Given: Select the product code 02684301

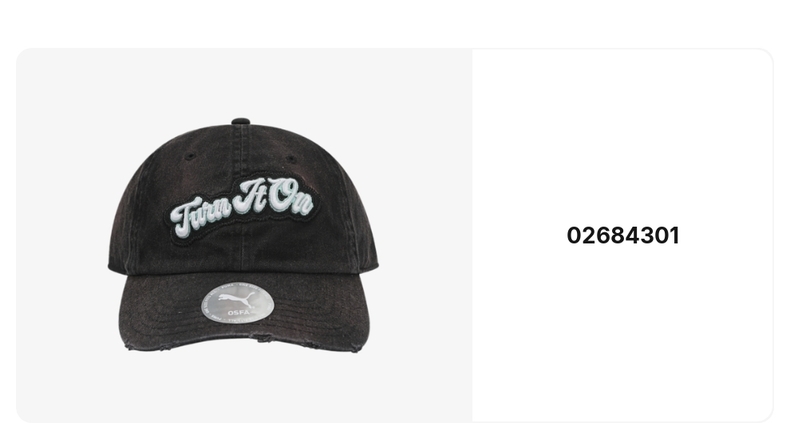Looking at the screenshot, I should pyautogui.click(x=623, y=236).
